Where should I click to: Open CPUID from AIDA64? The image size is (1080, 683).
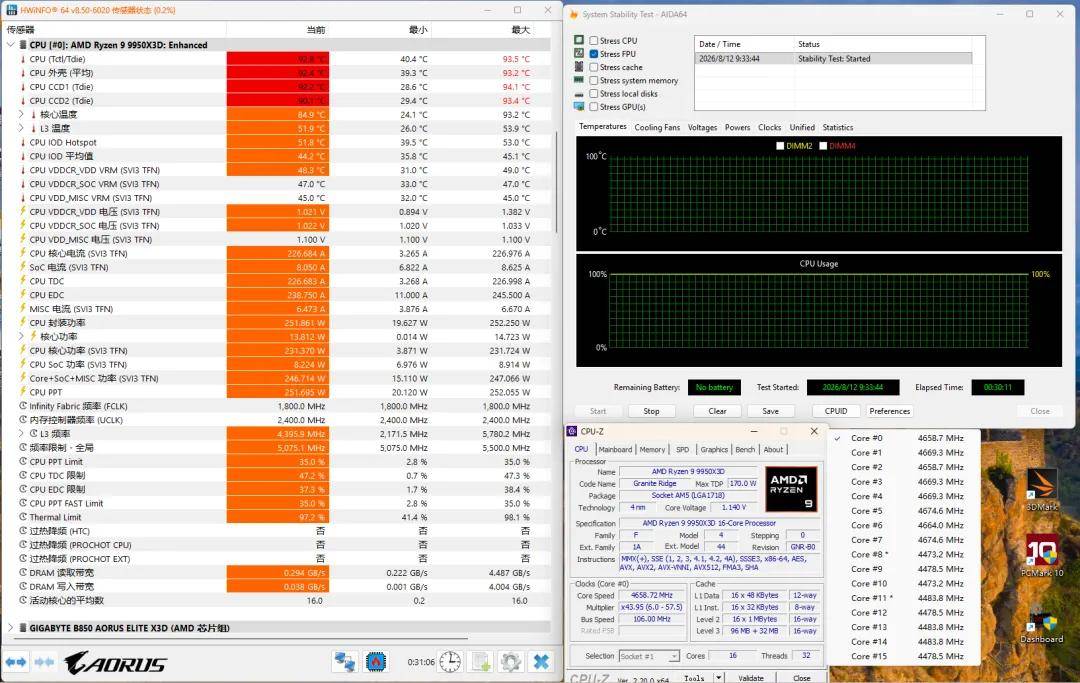tap(836, 411)
